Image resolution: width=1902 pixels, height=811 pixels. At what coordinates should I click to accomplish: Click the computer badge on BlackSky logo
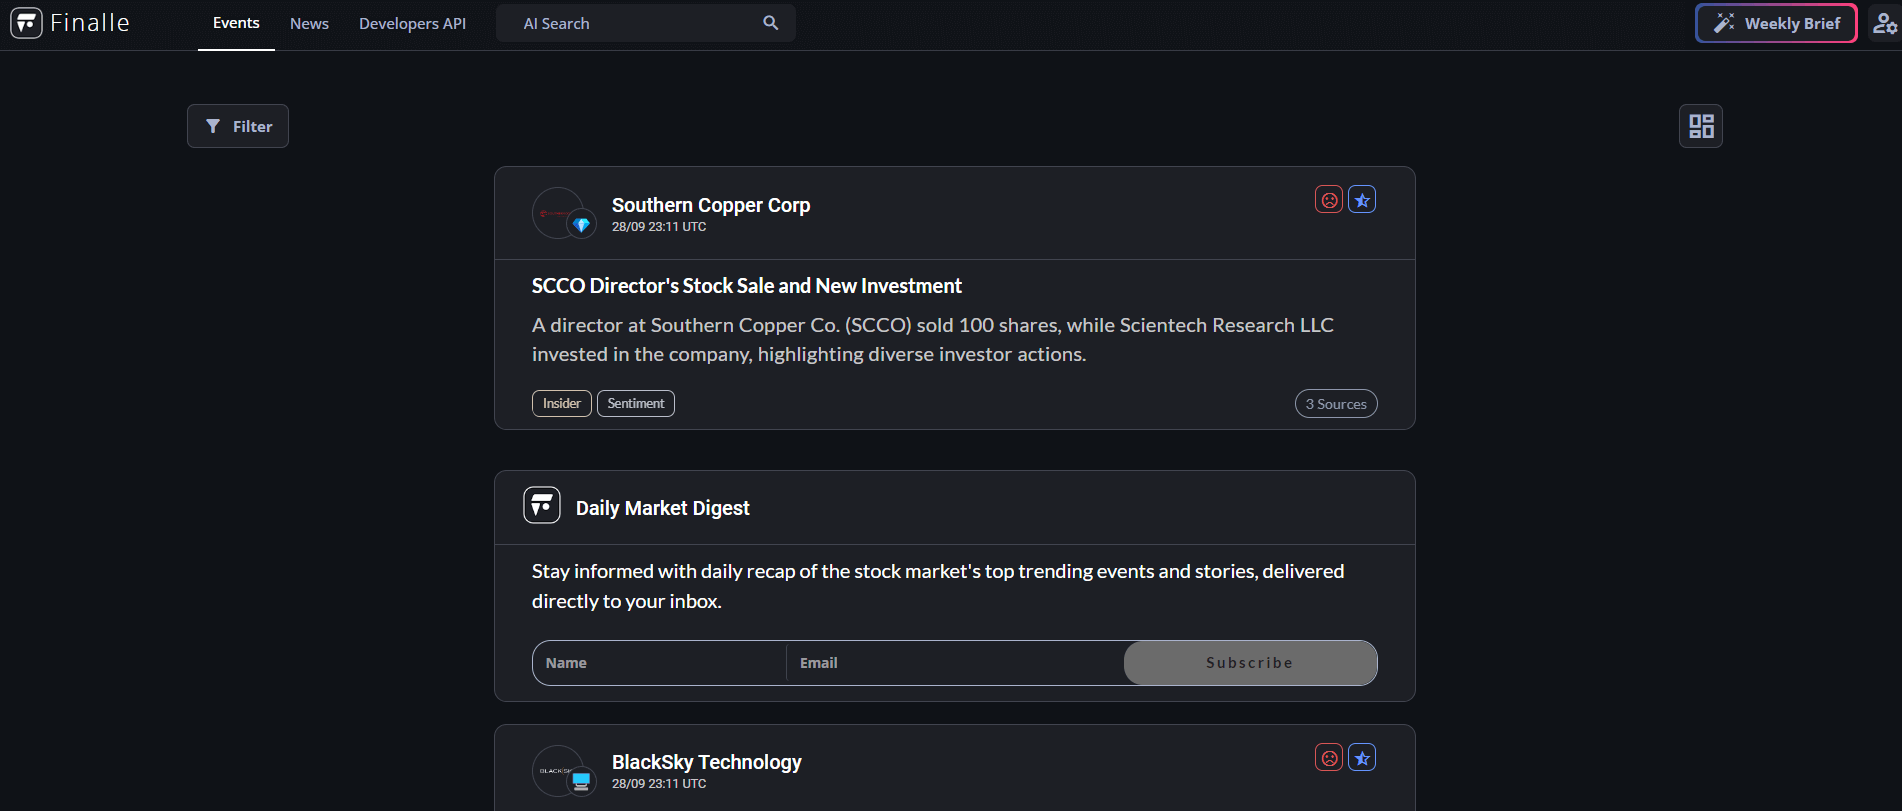point(582,782)
